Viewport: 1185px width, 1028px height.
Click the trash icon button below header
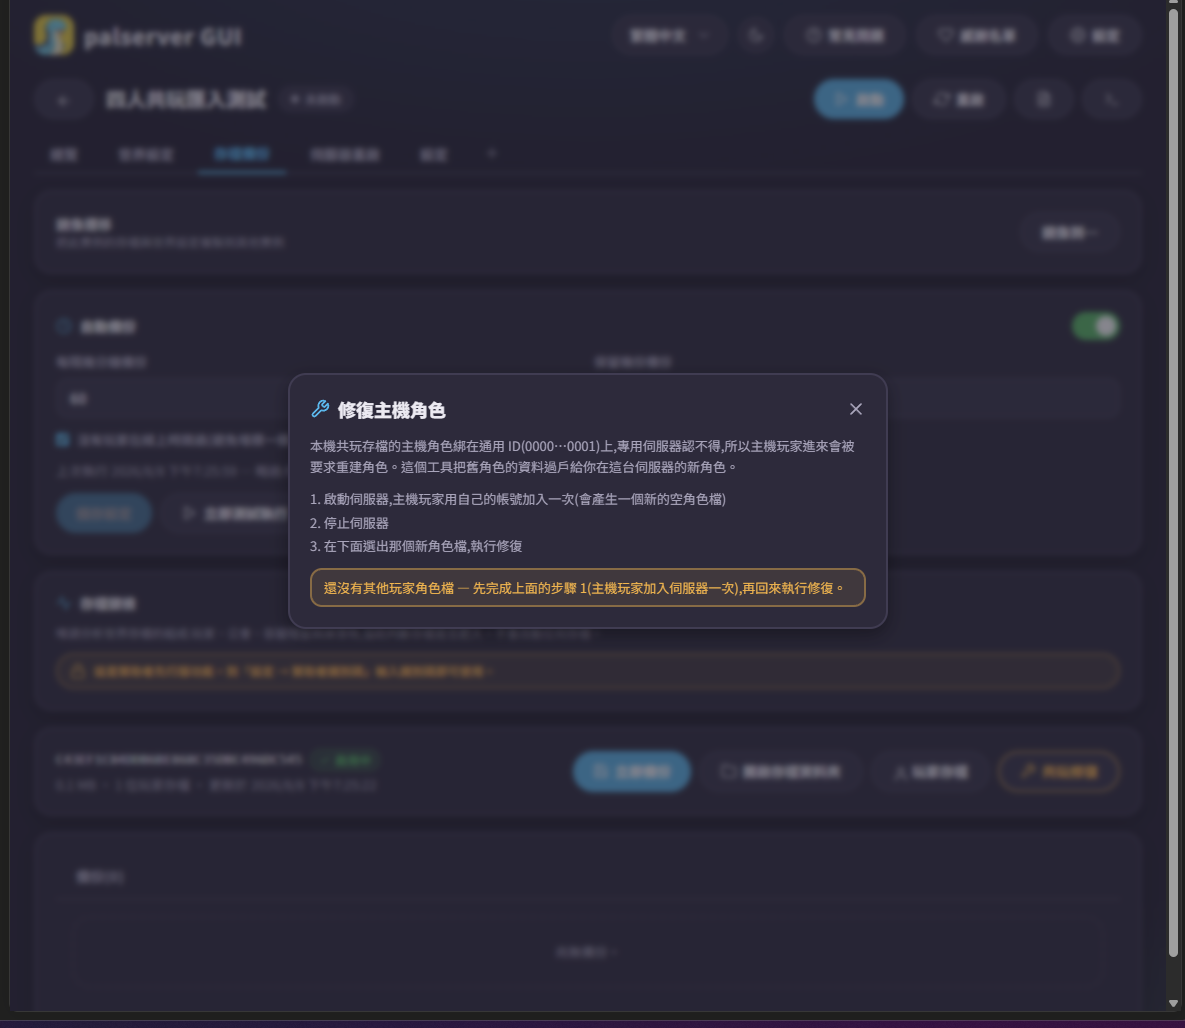pos(1044,99)
